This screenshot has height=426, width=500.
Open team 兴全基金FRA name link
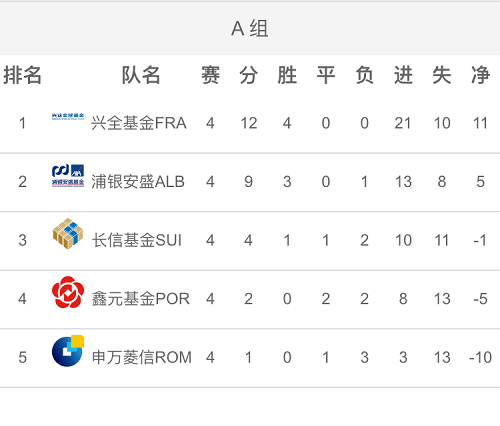pos(139,123)
